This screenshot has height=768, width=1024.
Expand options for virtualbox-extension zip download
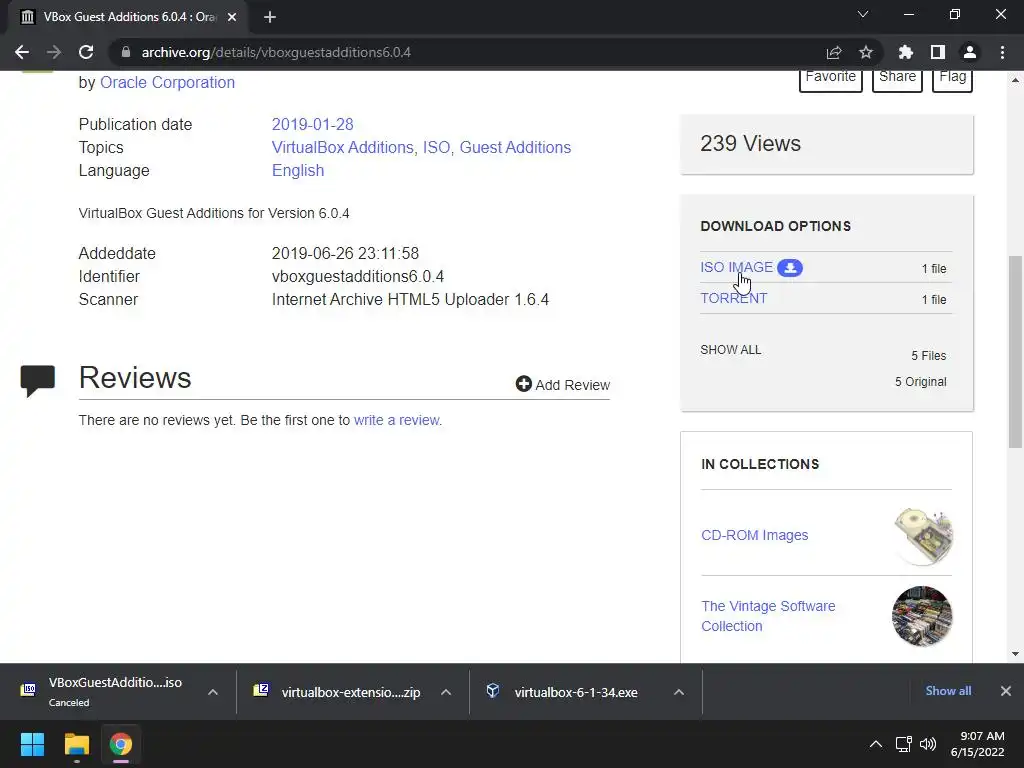[x=446, y=692]
